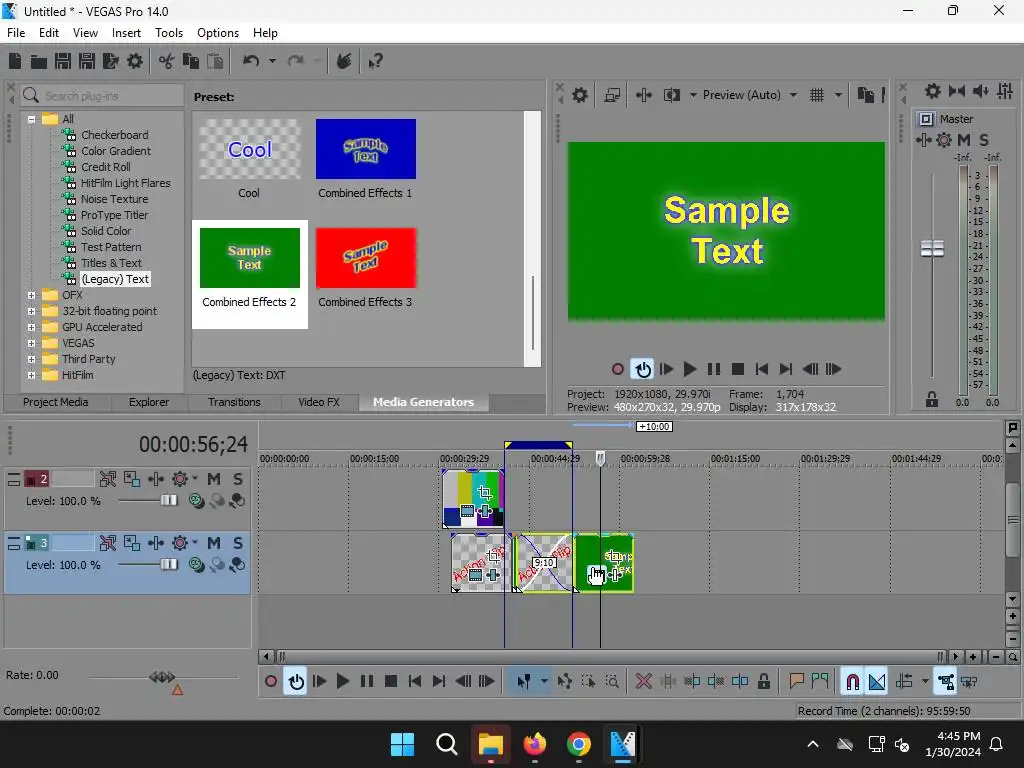Click the New project icon in toolbar

click(x=15, y=61)
